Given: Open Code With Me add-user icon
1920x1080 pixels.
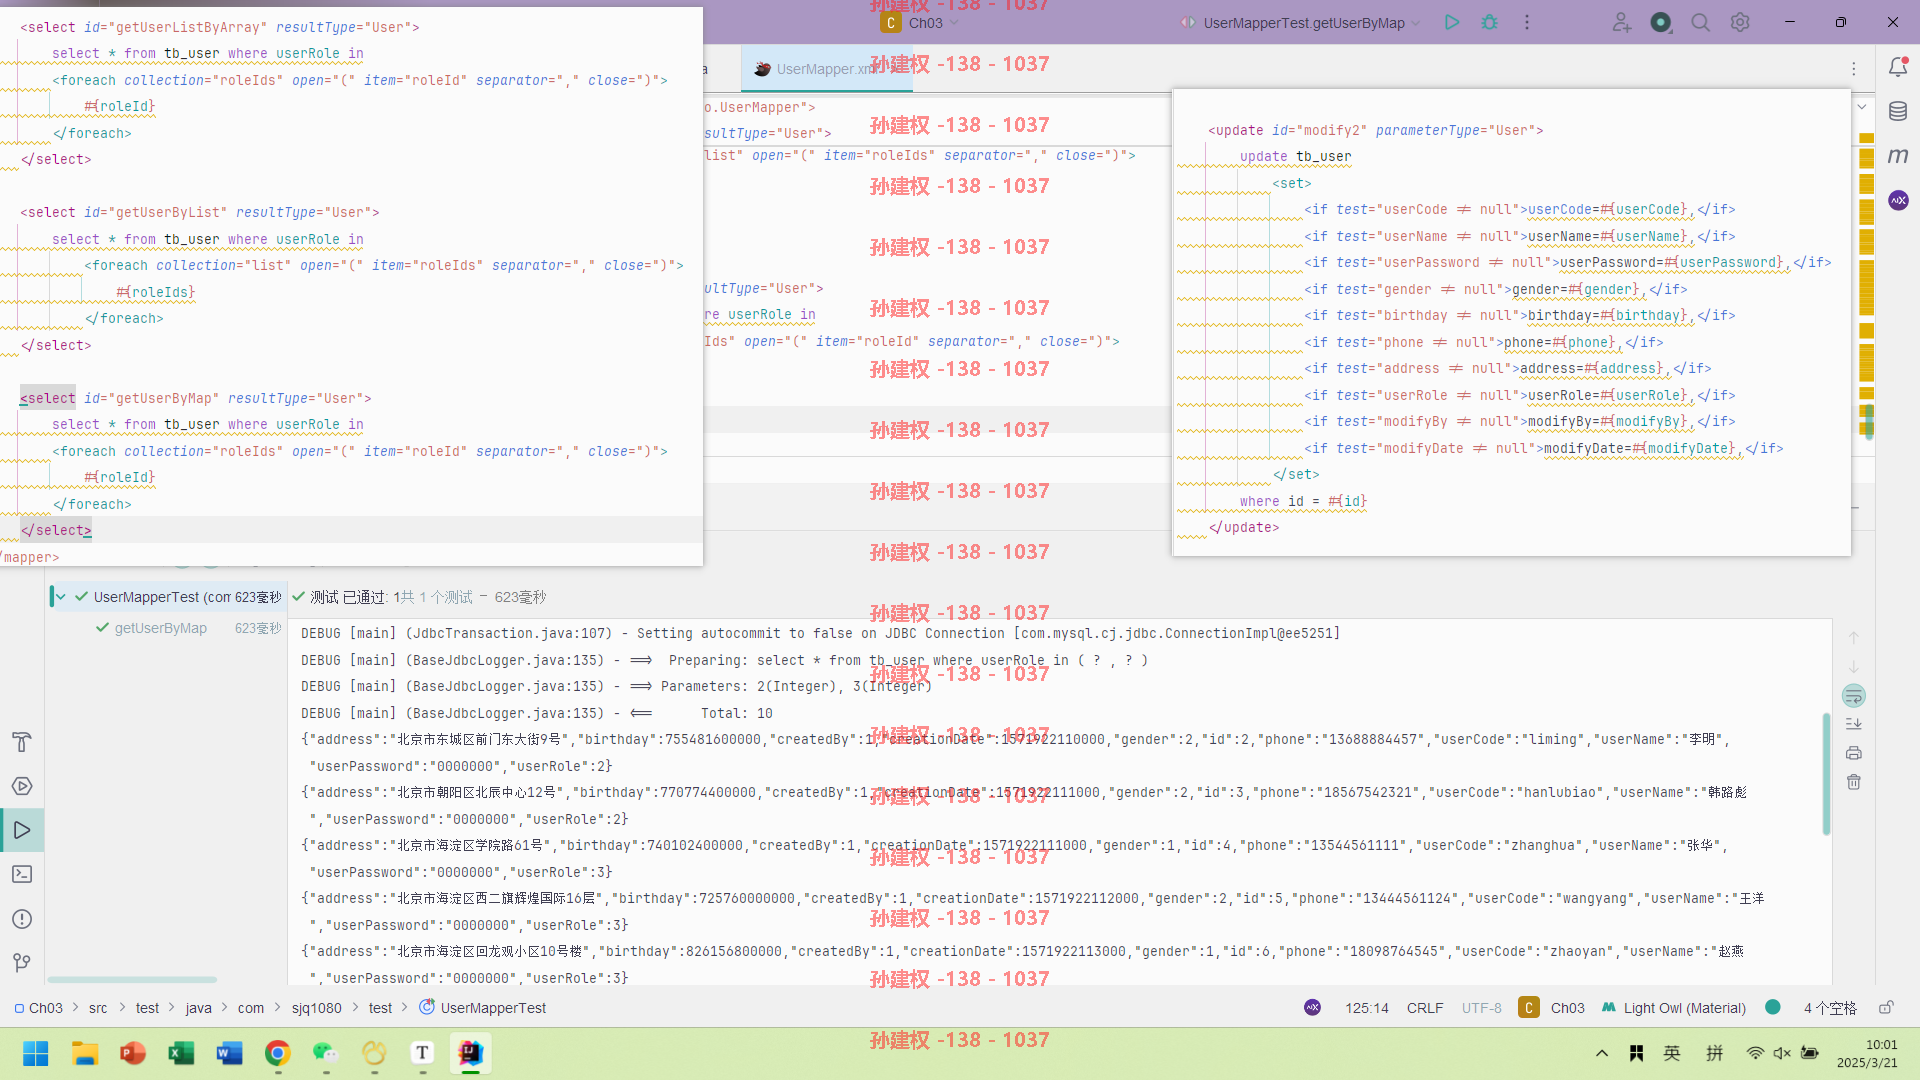Looking at the screenshot, I should click(x=1621, y=22).
